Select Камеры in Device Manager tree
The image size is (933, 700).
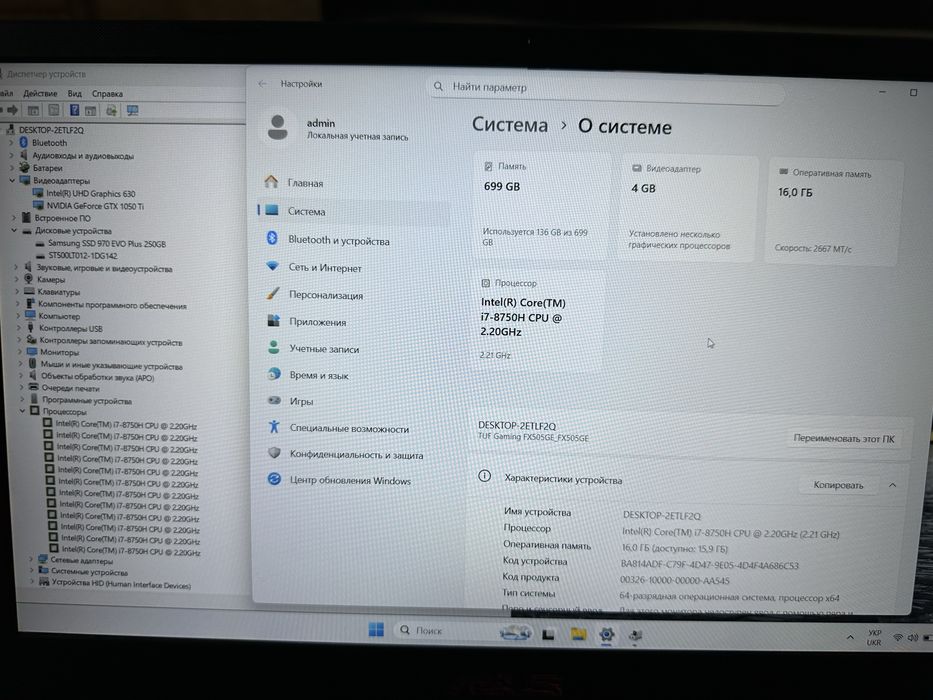pyautogui.click(x=51, y=279)
